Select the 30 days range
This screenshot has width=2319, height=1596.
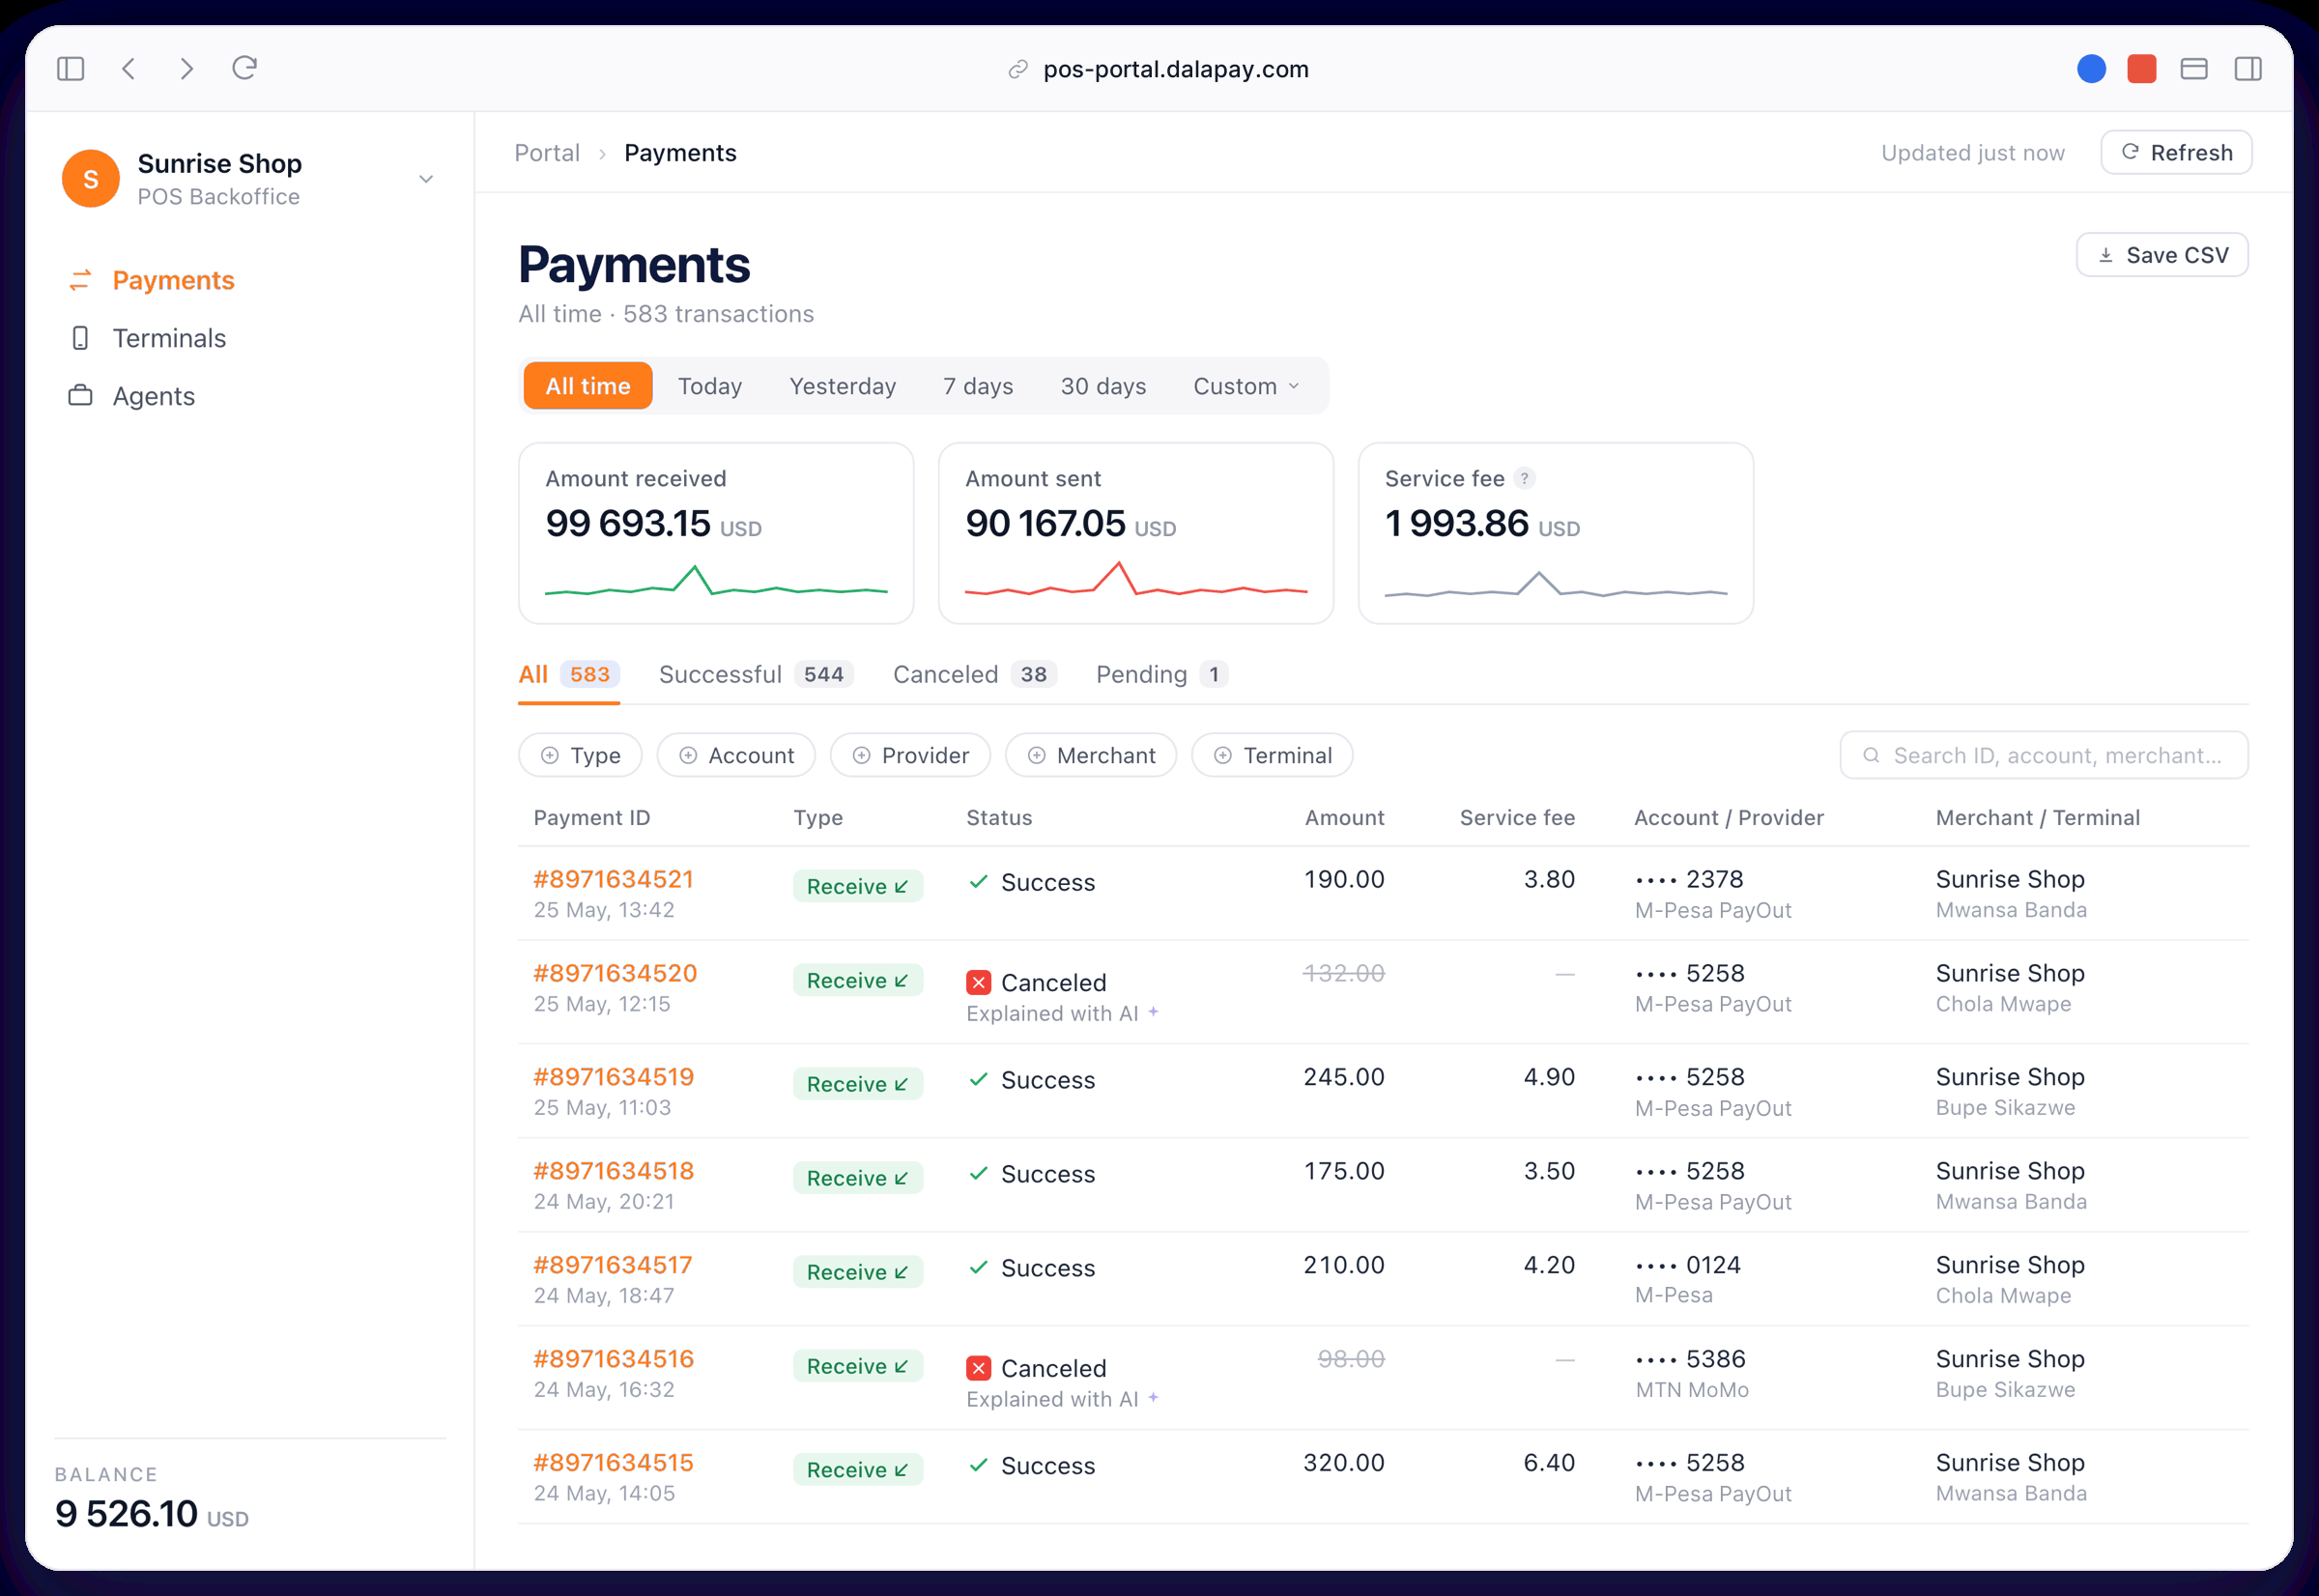pos(1103,386)
